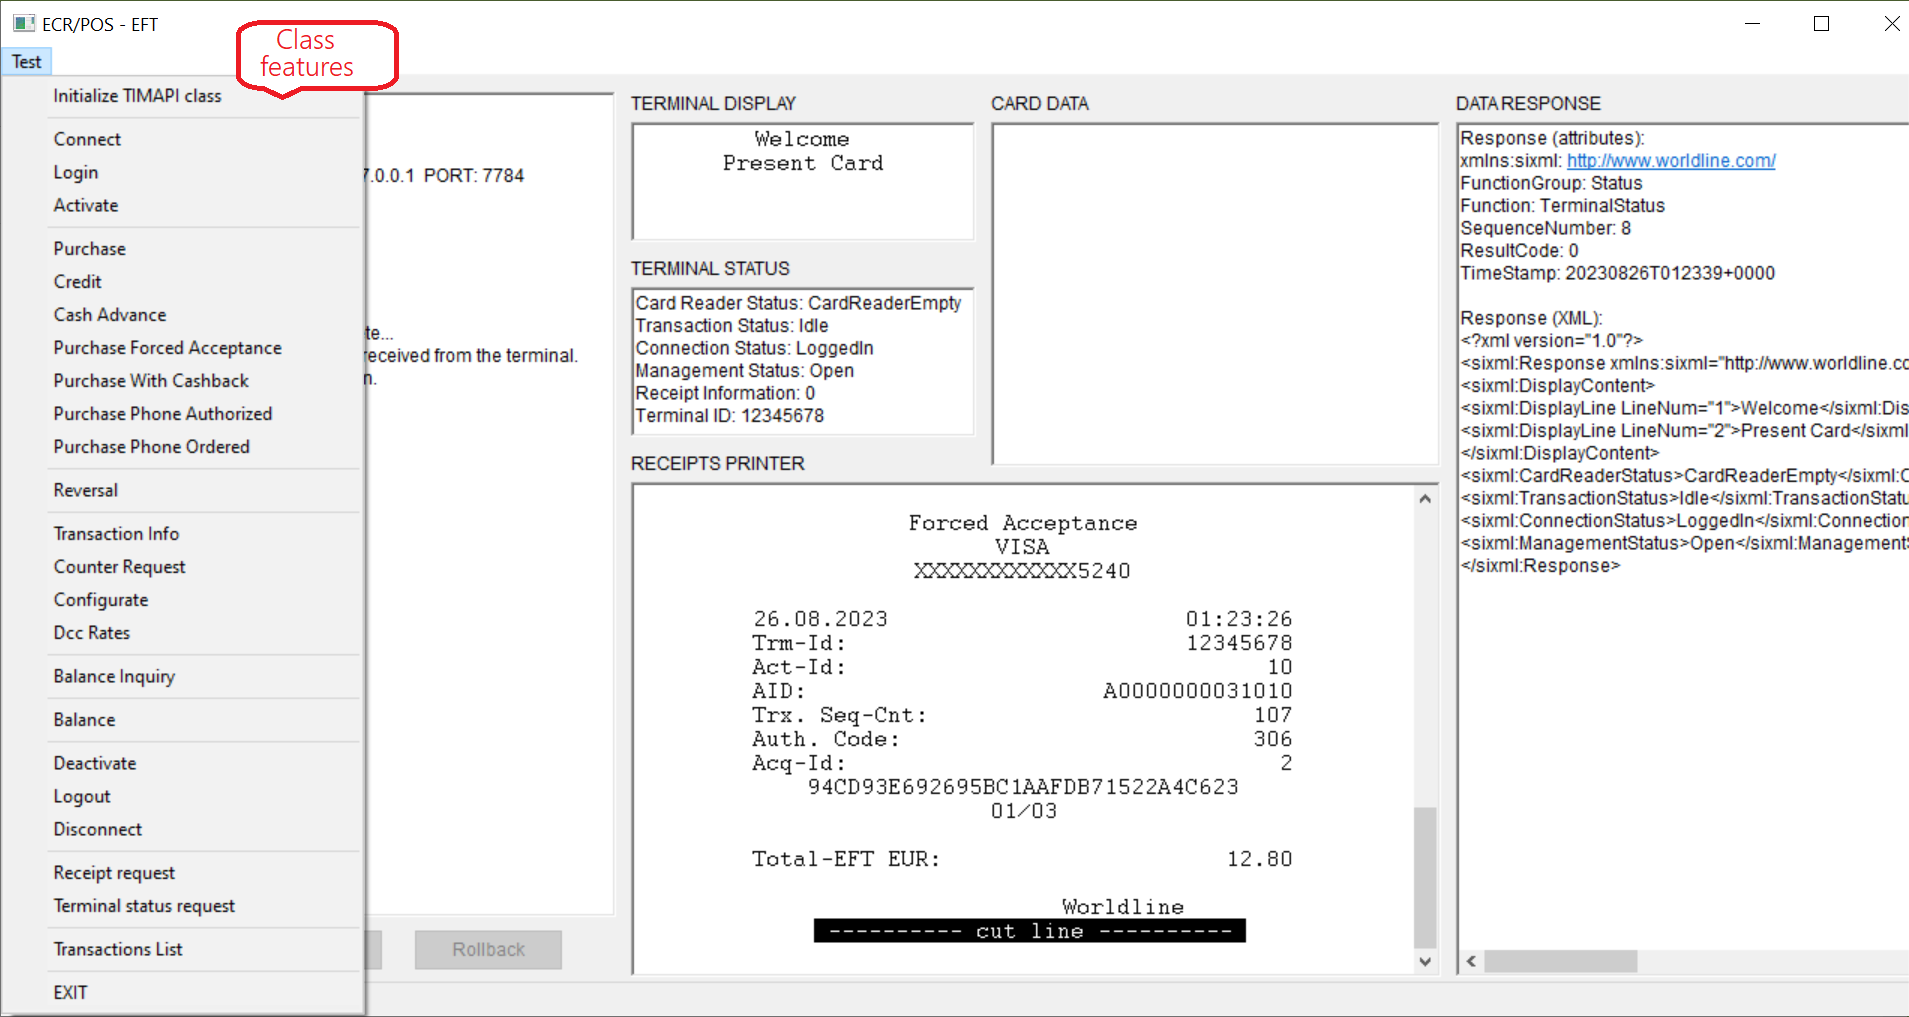
Task: Click the ECR/POS app icon in title bar
Action: [x=23, y=24]
